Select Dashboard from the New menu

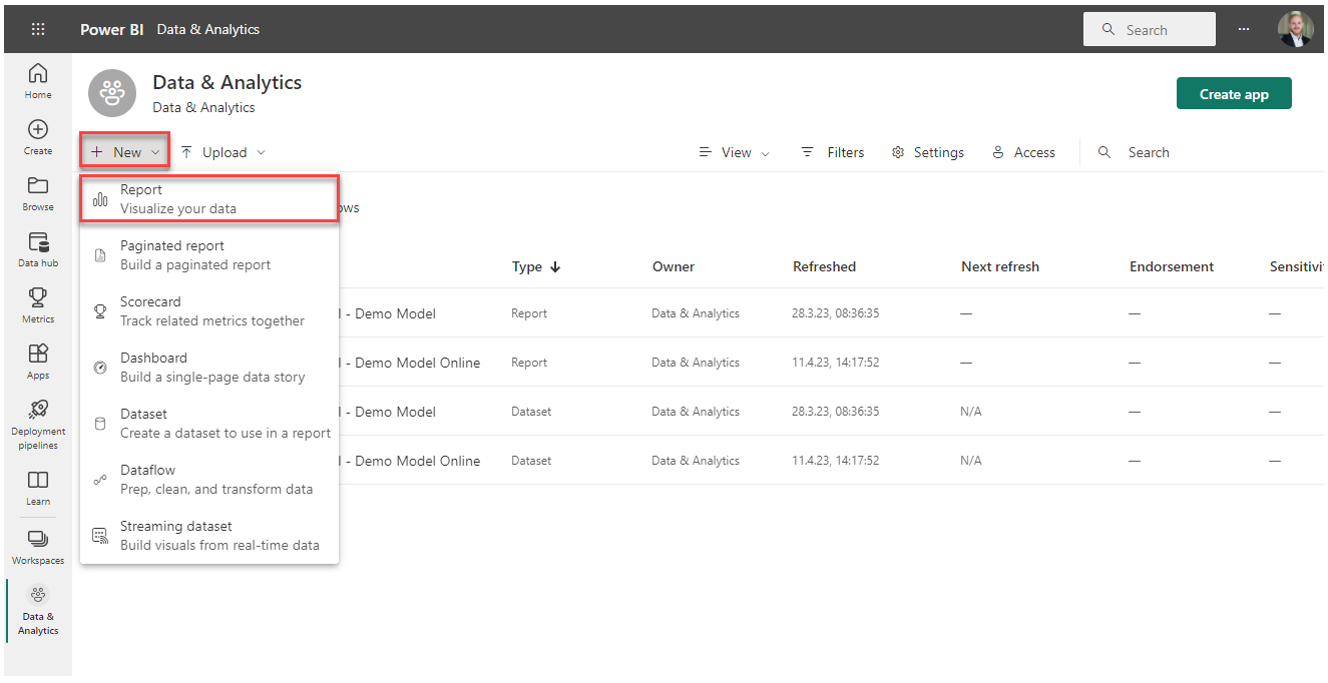pos(209,367)
